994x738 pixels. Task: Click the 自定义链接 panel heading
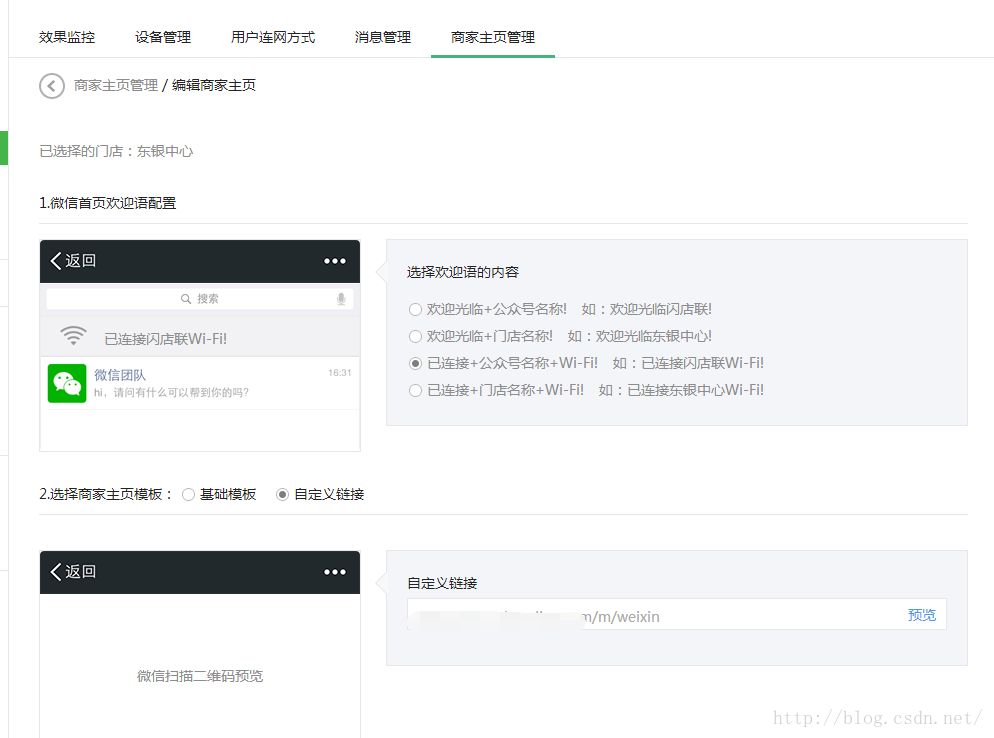442,583
